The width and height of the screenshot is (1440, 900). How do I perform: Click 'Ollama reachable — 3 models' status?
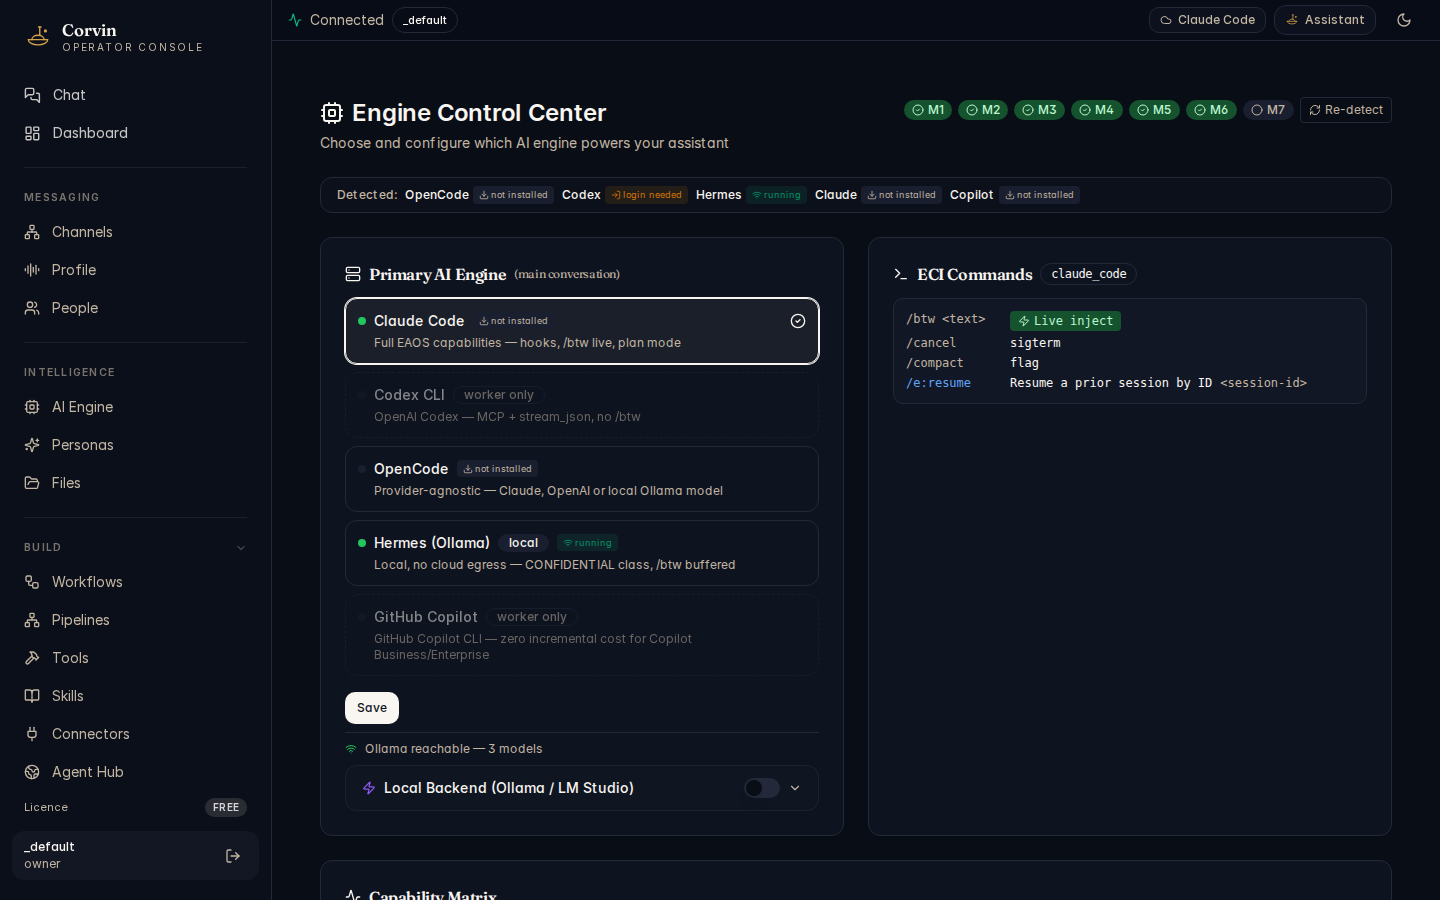click(453, 749)
